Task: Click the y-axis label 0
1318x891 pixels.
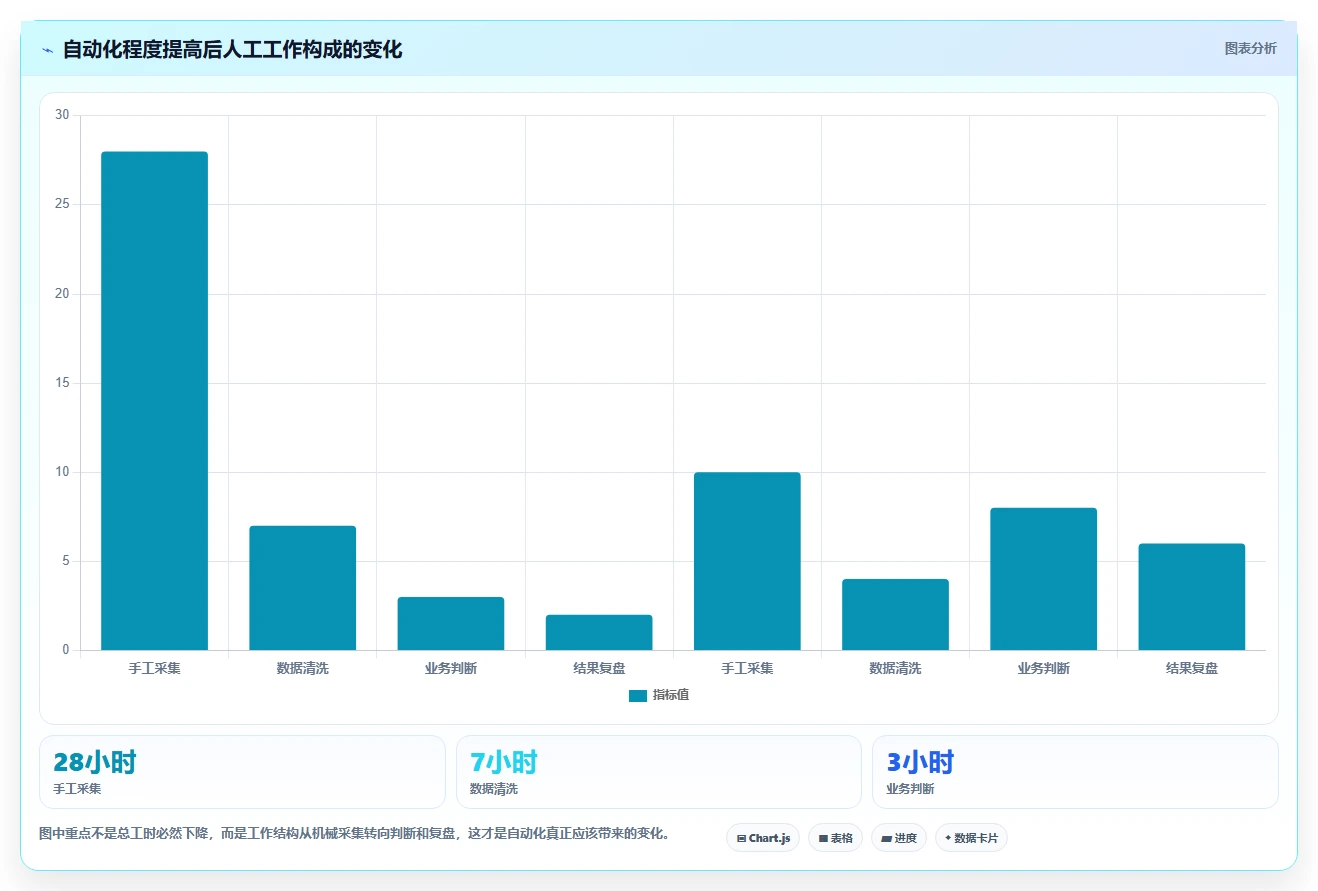Action: (x=66, y=650)
